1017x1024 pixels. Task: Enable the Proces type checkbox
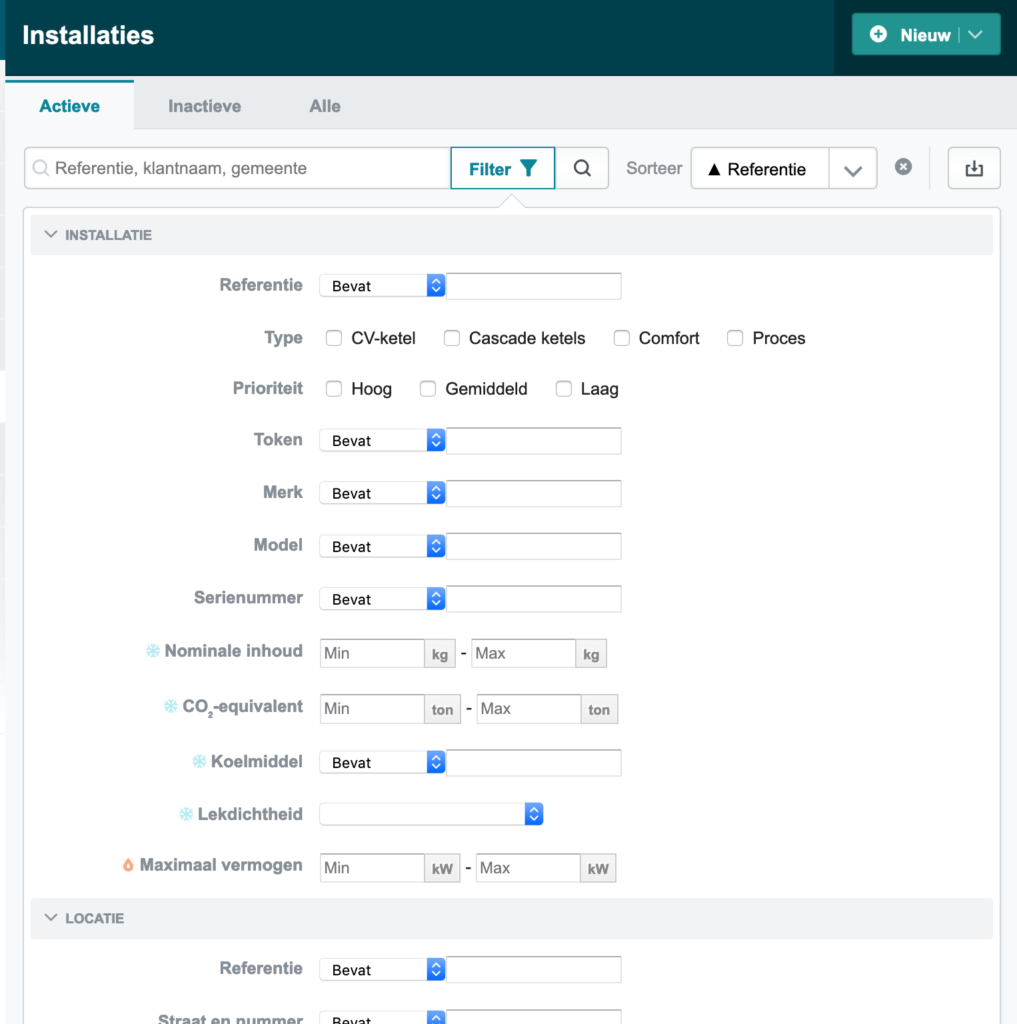735,338
